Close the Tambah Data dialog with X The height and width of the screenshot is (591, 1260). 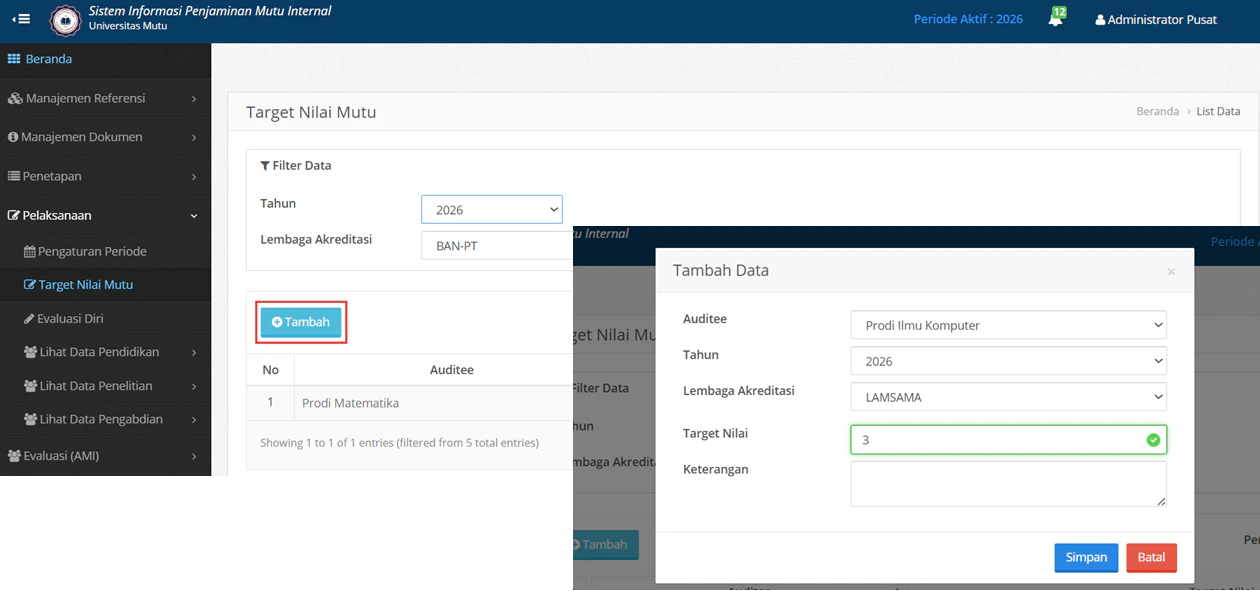[1171, 271]
